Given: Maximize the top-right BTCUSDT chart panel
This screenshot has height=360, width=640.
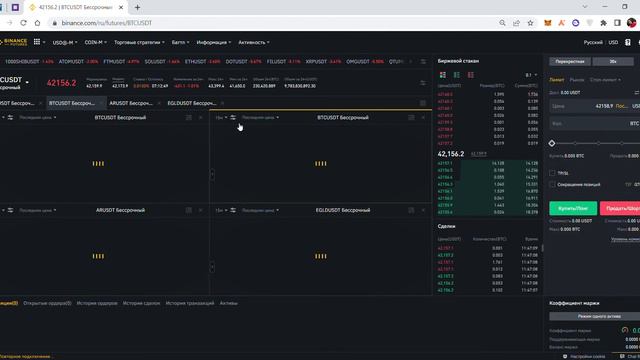Looking at the screenshot, I should click(411, 118).
